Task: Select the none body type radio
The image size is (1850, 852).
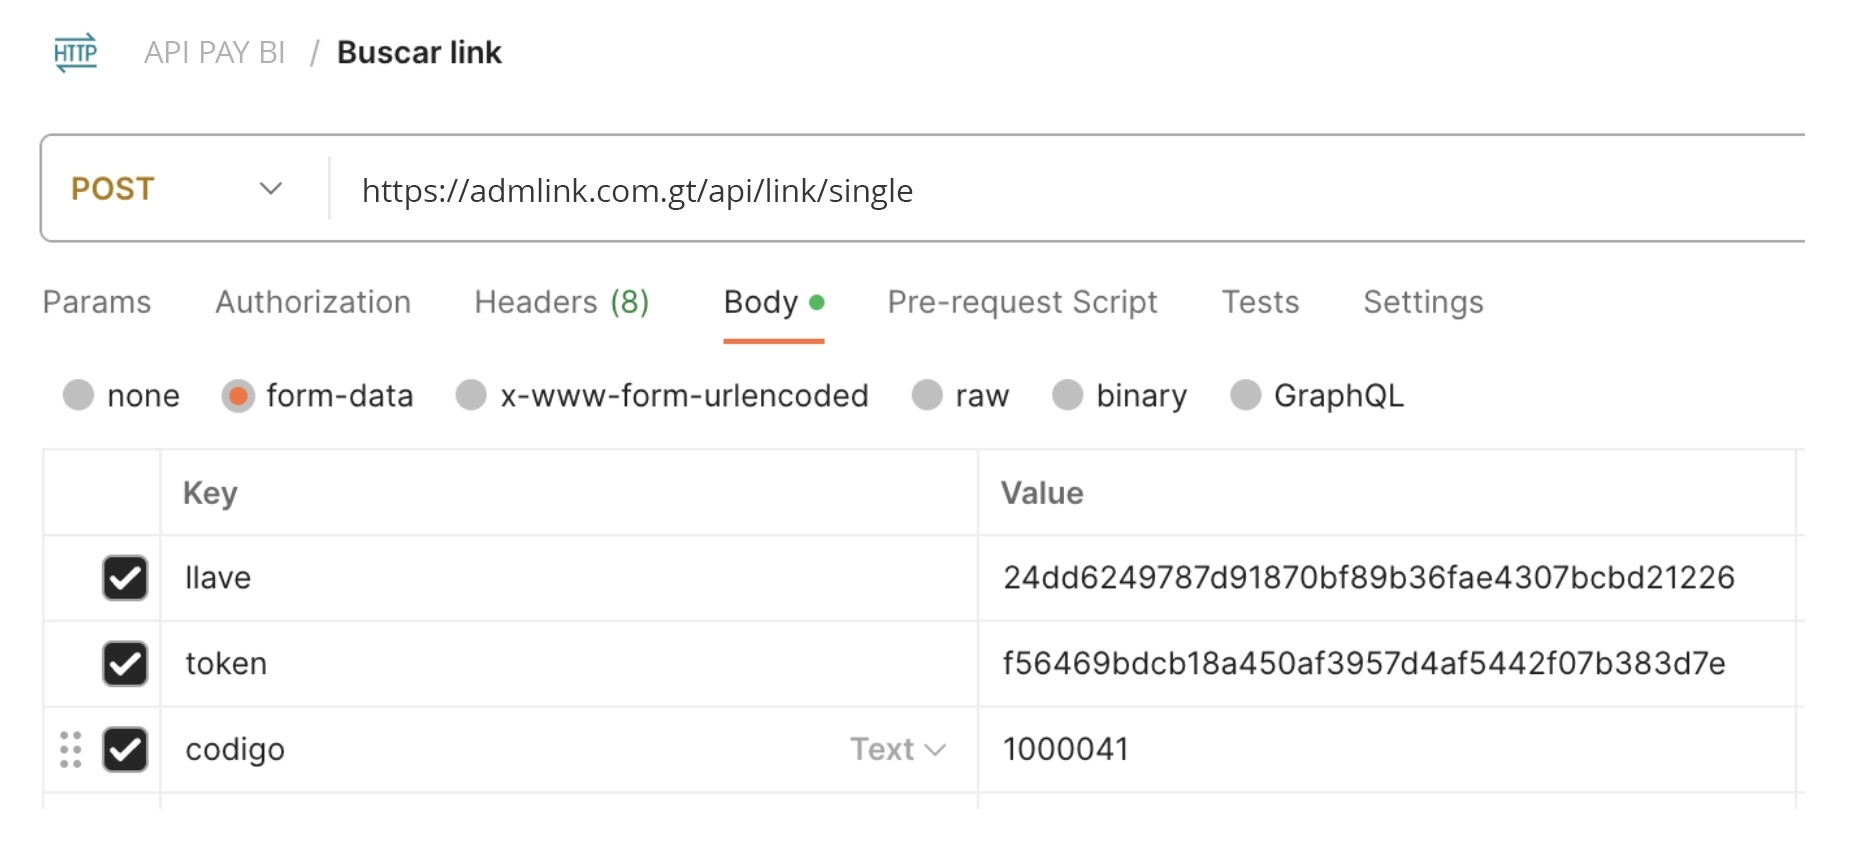Action: tap(78, 395)
